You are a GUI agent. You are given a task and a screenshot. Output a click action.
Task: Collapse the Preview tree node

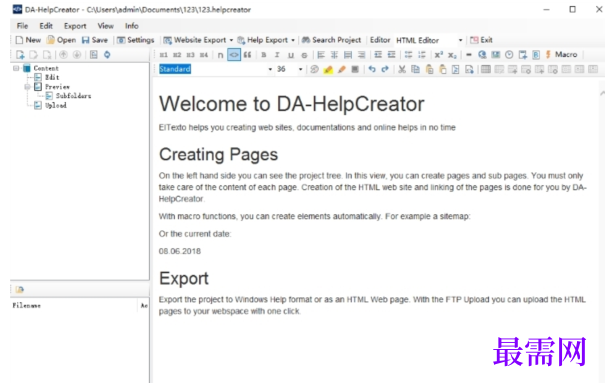(x=27, y=87)
